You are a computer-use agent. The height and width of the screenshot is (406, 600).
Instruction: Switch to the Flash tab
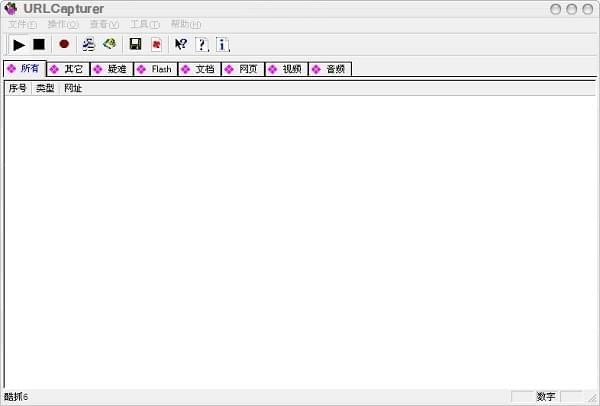[156, 69]
